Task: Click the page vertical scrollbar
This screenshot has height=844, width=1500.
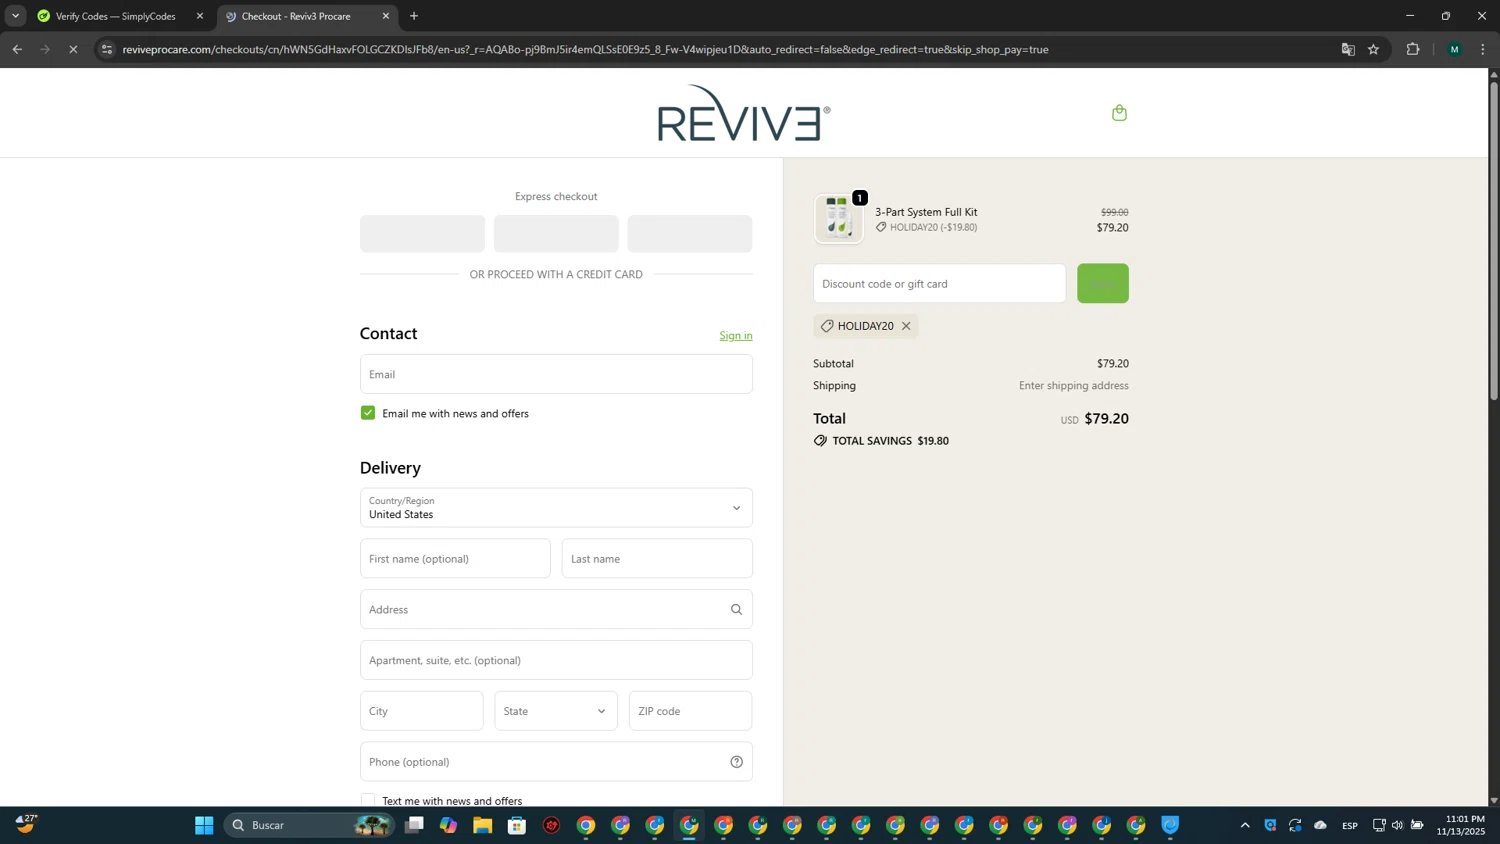Action: (1494, 240)
